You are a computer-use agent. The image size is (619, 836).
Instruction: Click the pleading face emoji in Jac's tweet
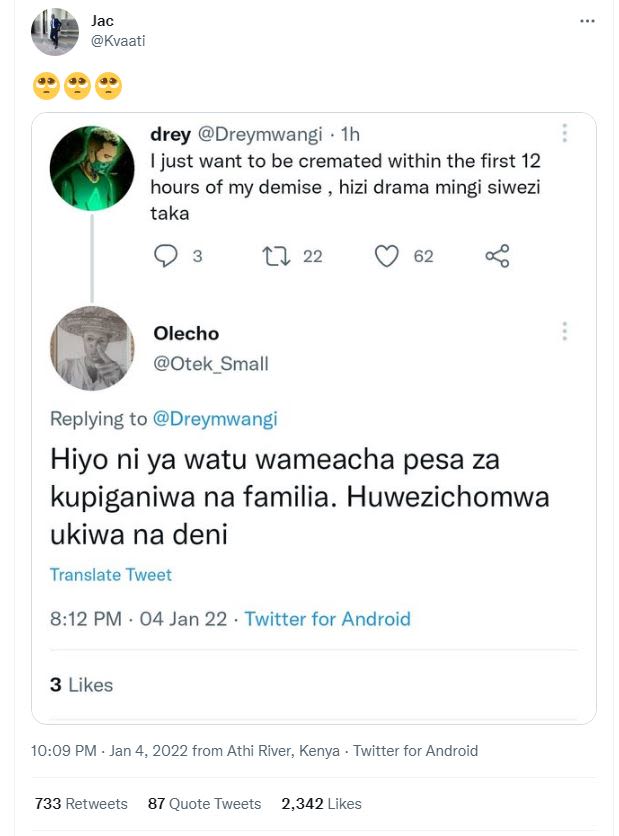point(48,86)
